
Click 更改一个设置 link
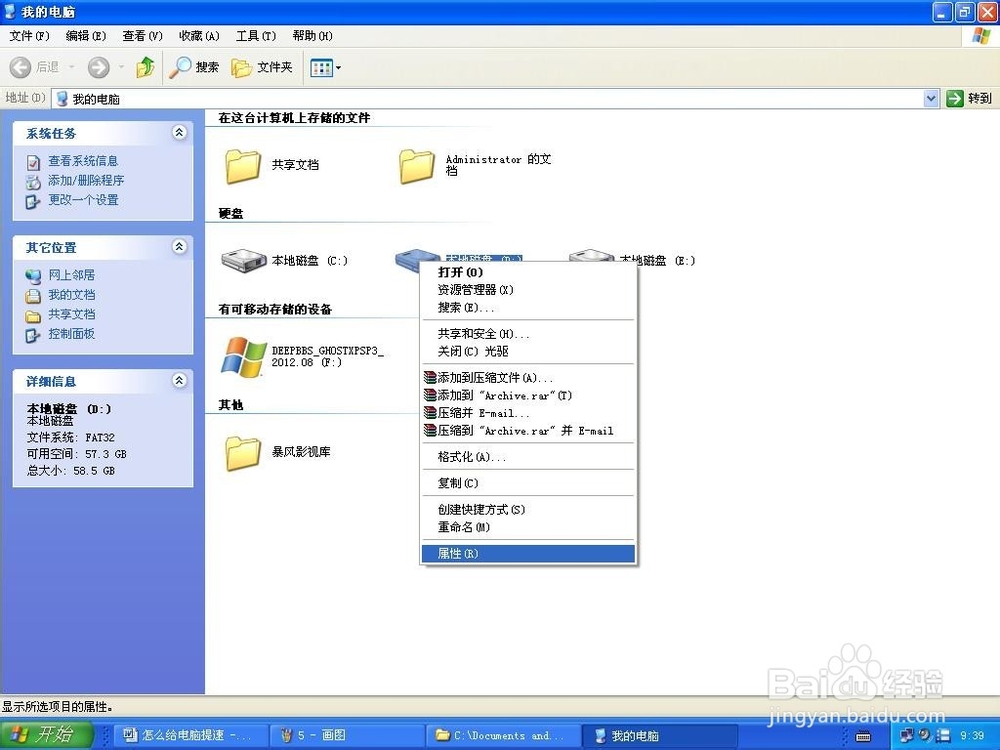[84, 200]
